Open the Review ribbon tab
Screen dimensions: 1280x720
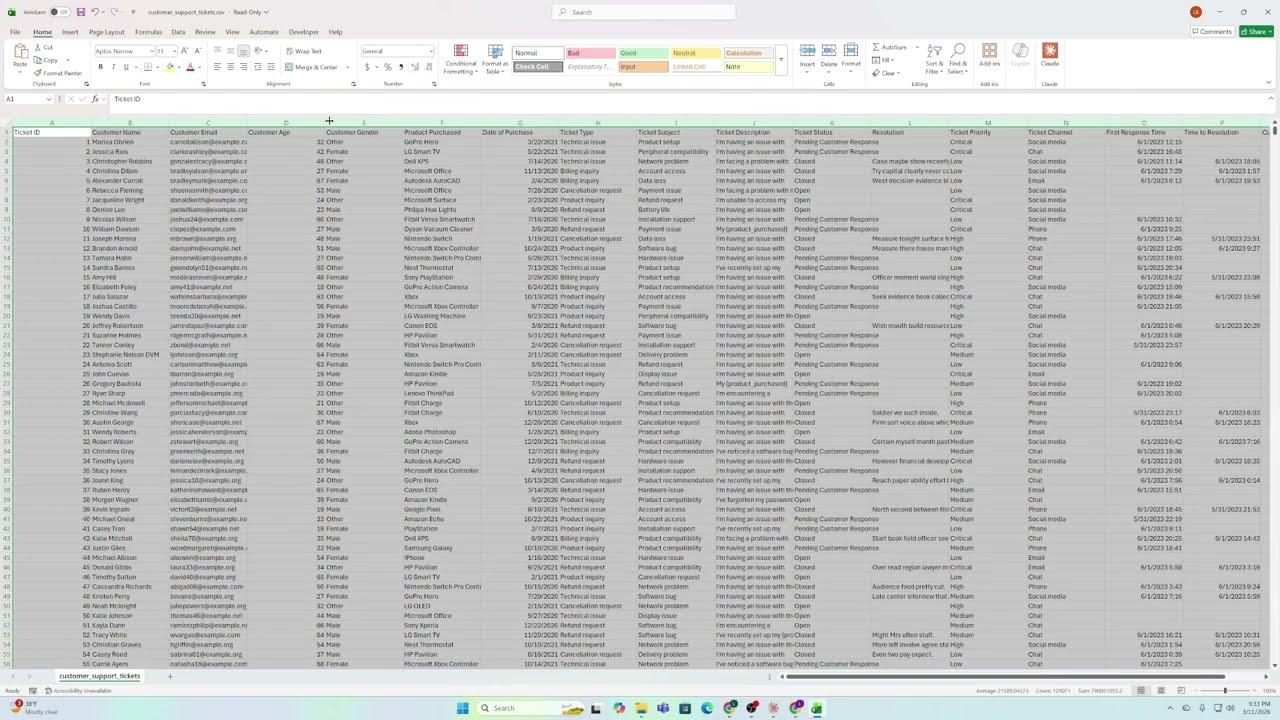205,32
